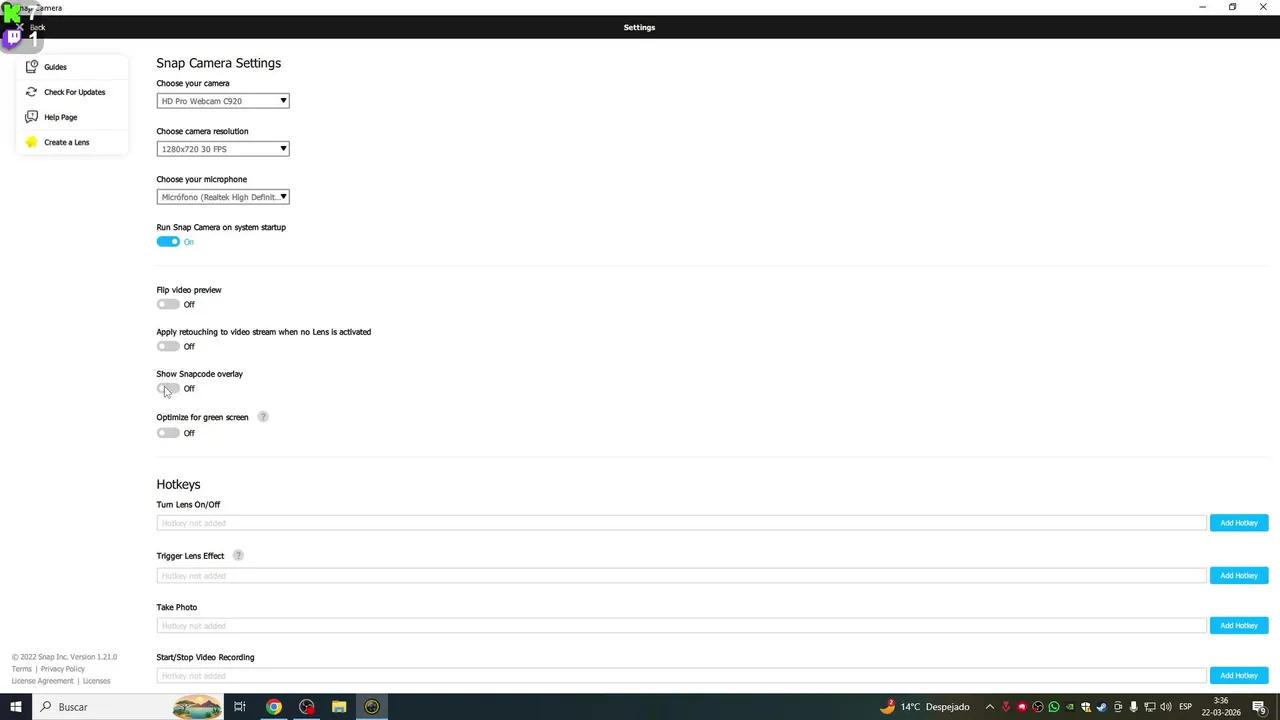Click the volume speaker tray icon
This screenshot has width=1280, height=720.
tap(1166, 707)
